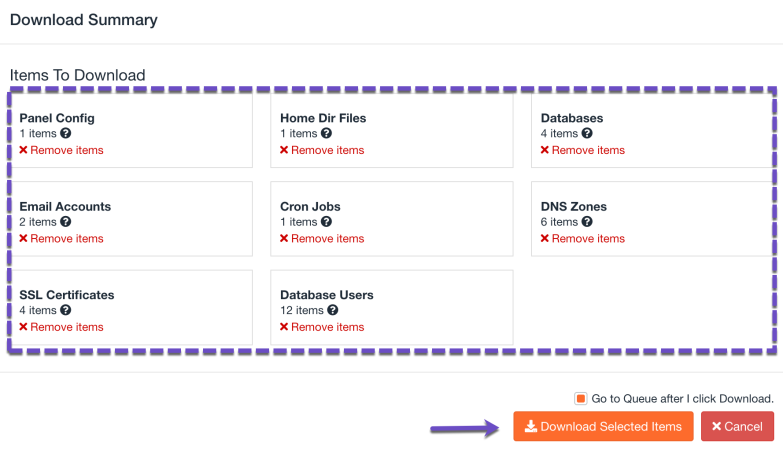The image size is (783, 454).
Task: Remove items from Databases
Action: point(583,150)
